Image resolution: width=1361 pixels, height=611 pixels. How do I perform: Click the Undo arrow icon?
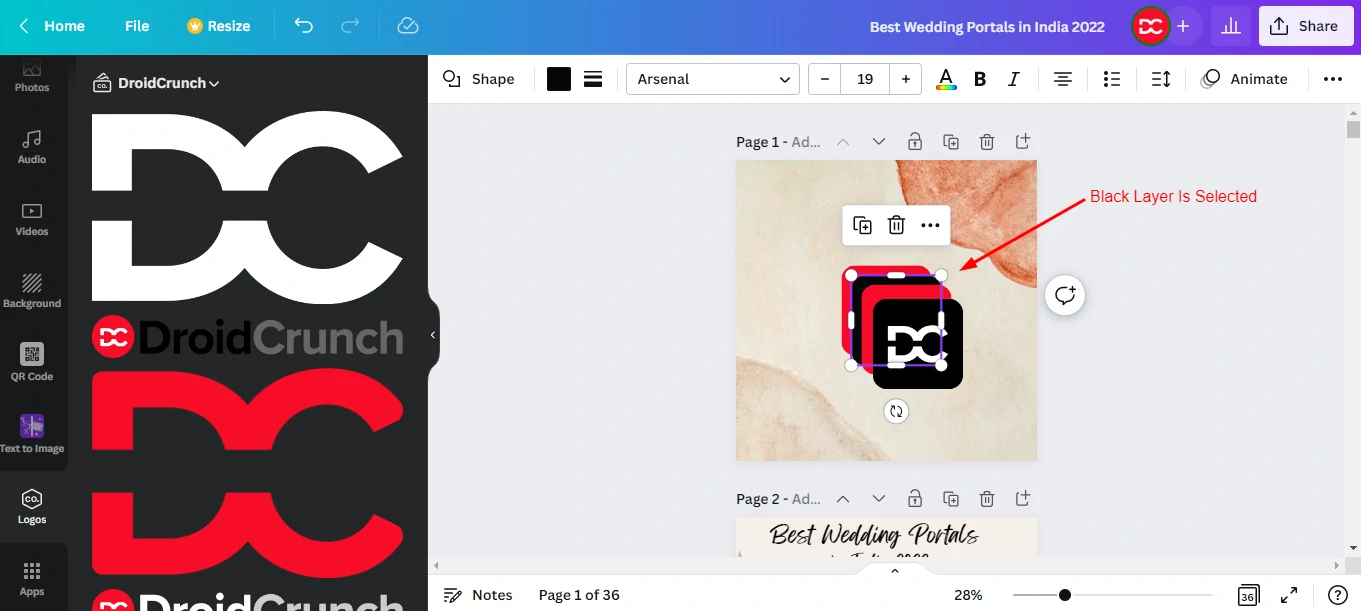304,26
